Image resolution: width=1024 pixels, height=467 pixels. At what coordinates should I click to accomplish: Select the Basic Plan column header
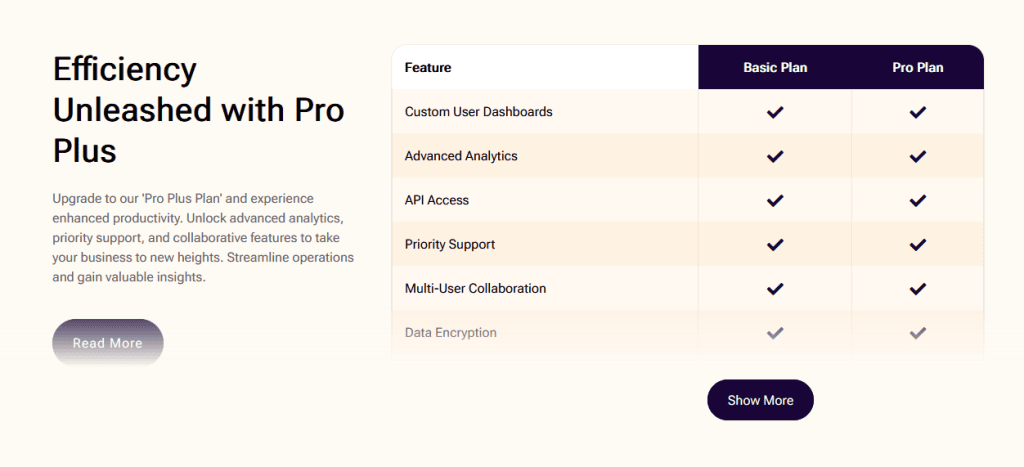[775, 68]
